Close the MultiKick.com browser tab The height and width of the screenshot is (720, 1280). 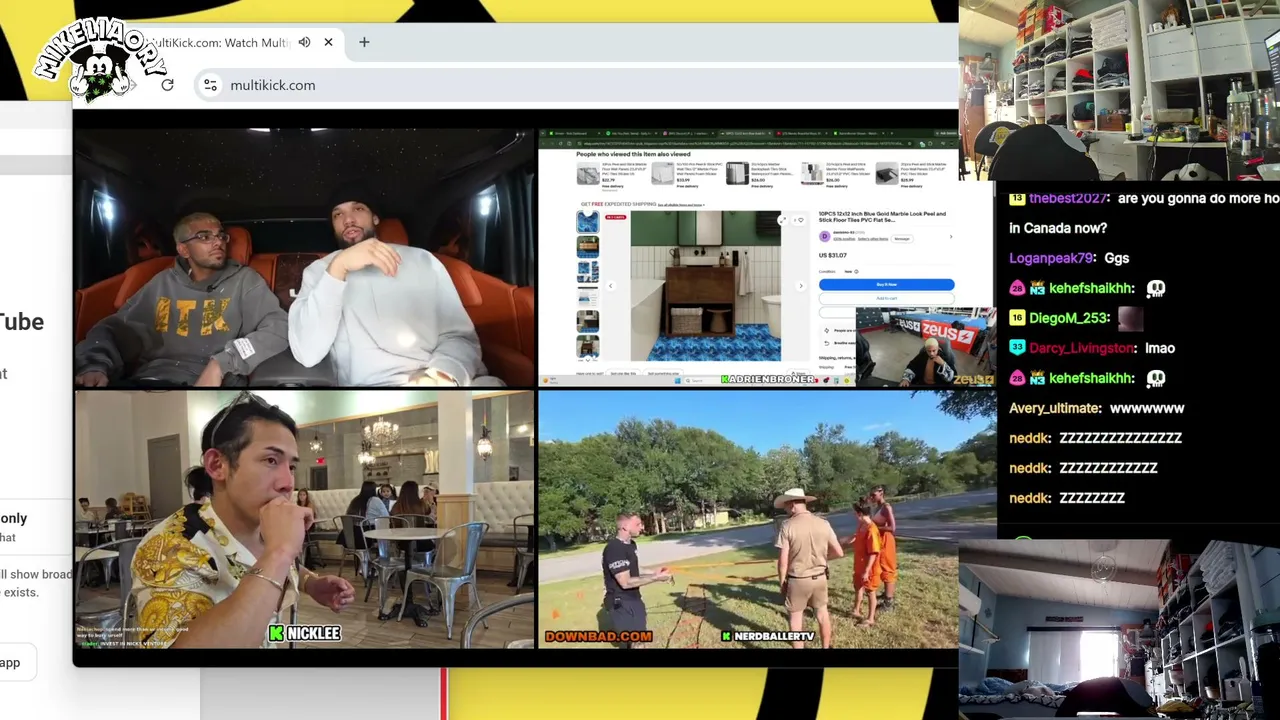point(328,42)
